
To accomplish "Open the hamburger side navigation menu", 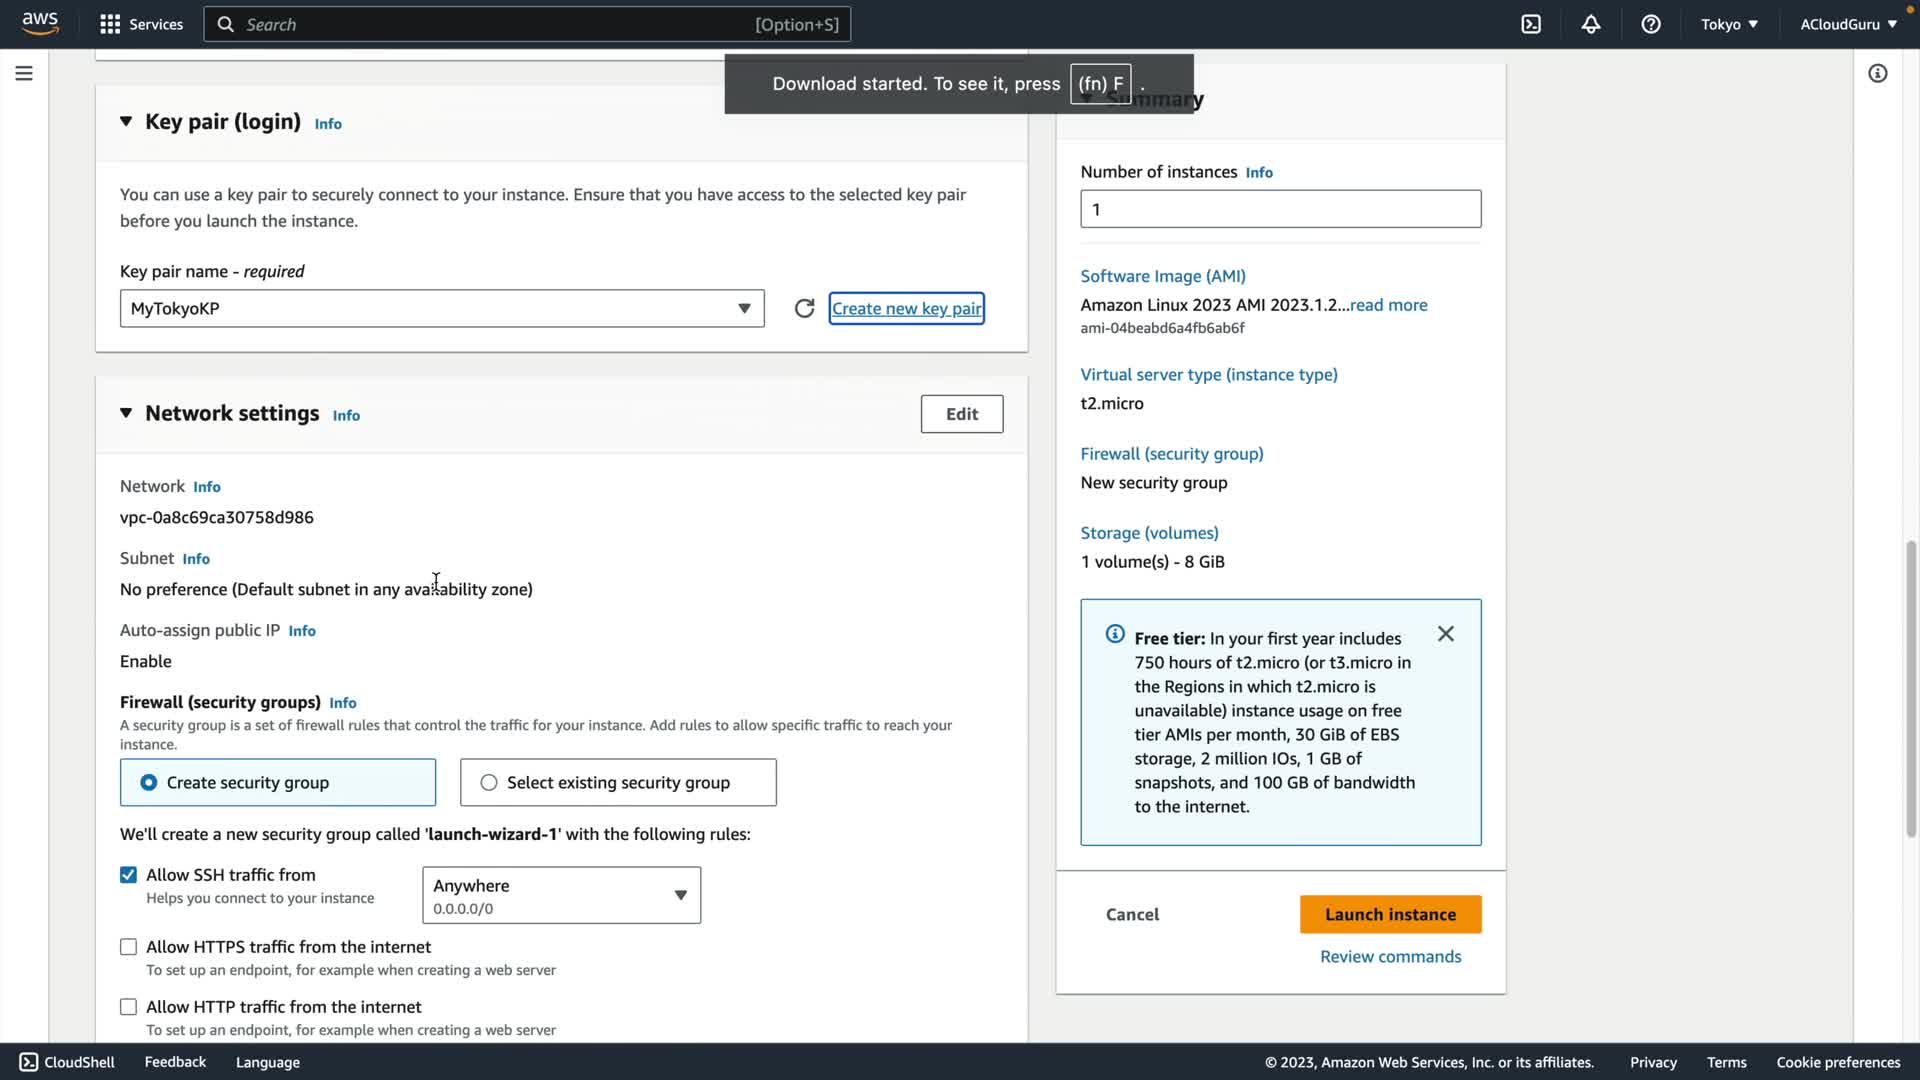I will pos(24,73).
